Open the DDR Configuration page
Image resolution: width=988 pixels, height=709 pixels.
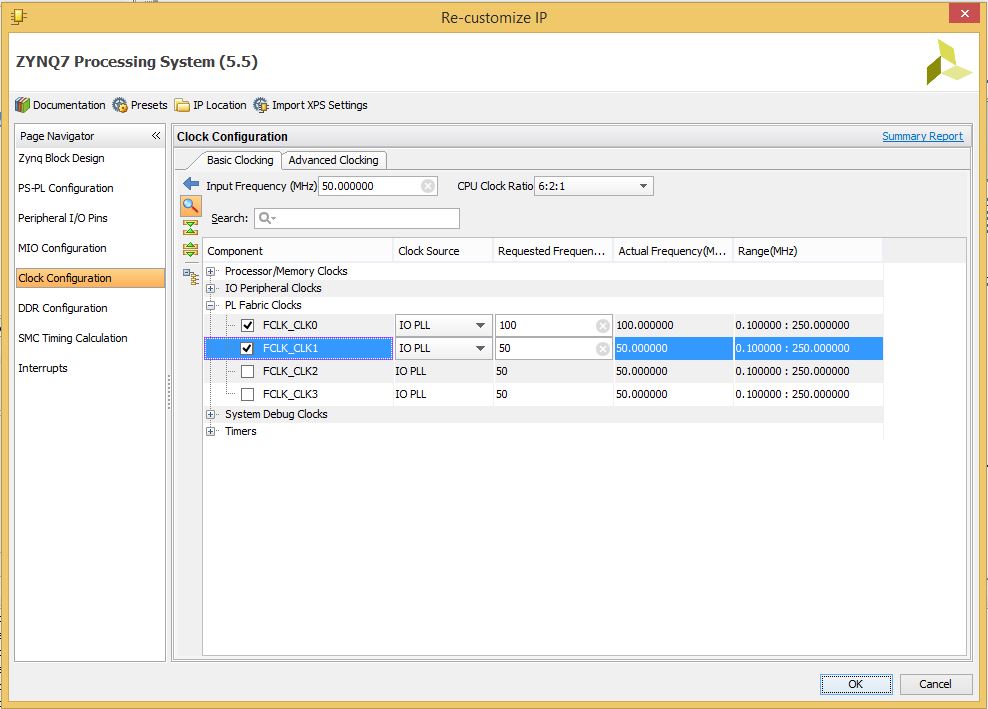(63, 308)
